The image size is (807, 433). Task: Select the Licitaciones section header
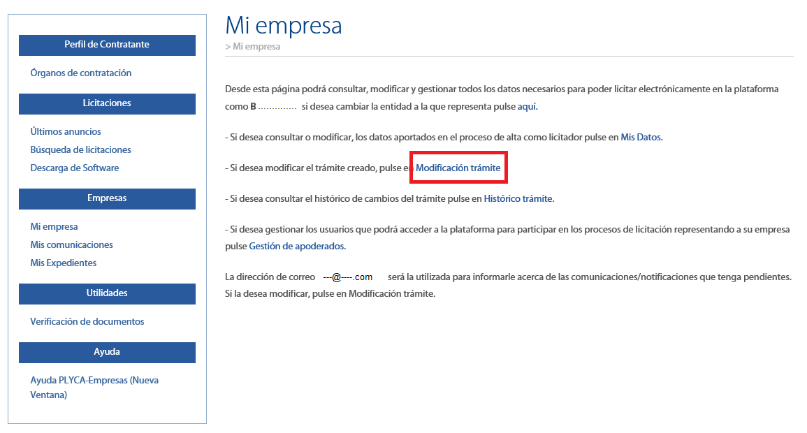(107, 103)
